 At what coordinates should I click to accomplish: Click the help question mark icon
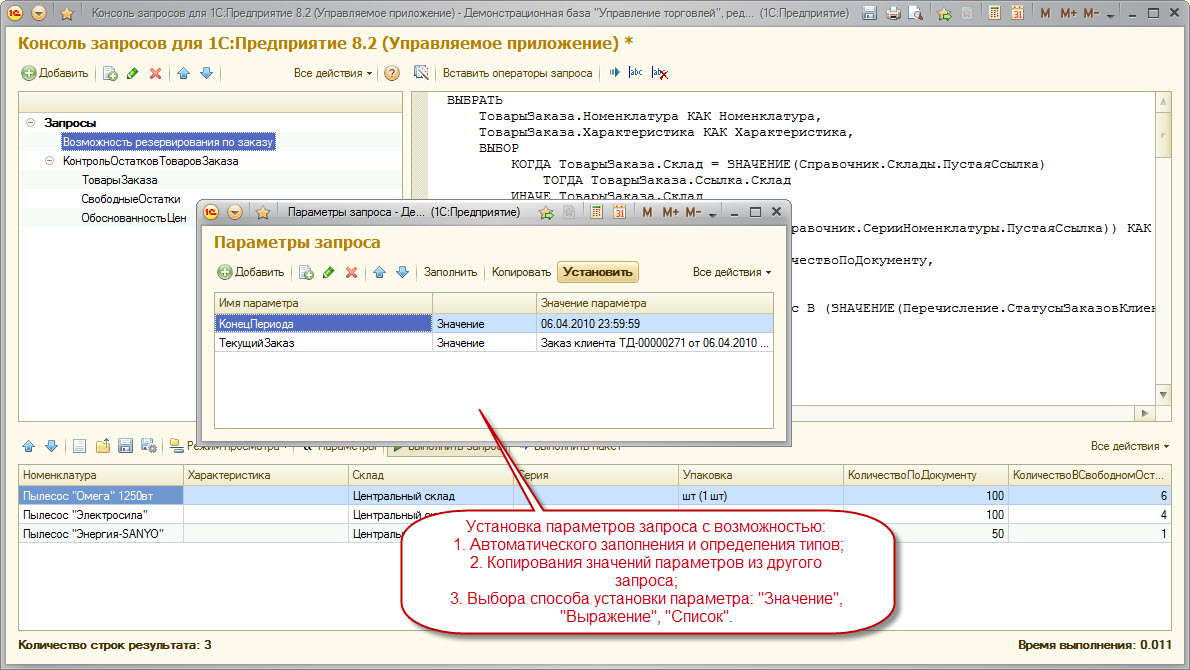[392, 73]
